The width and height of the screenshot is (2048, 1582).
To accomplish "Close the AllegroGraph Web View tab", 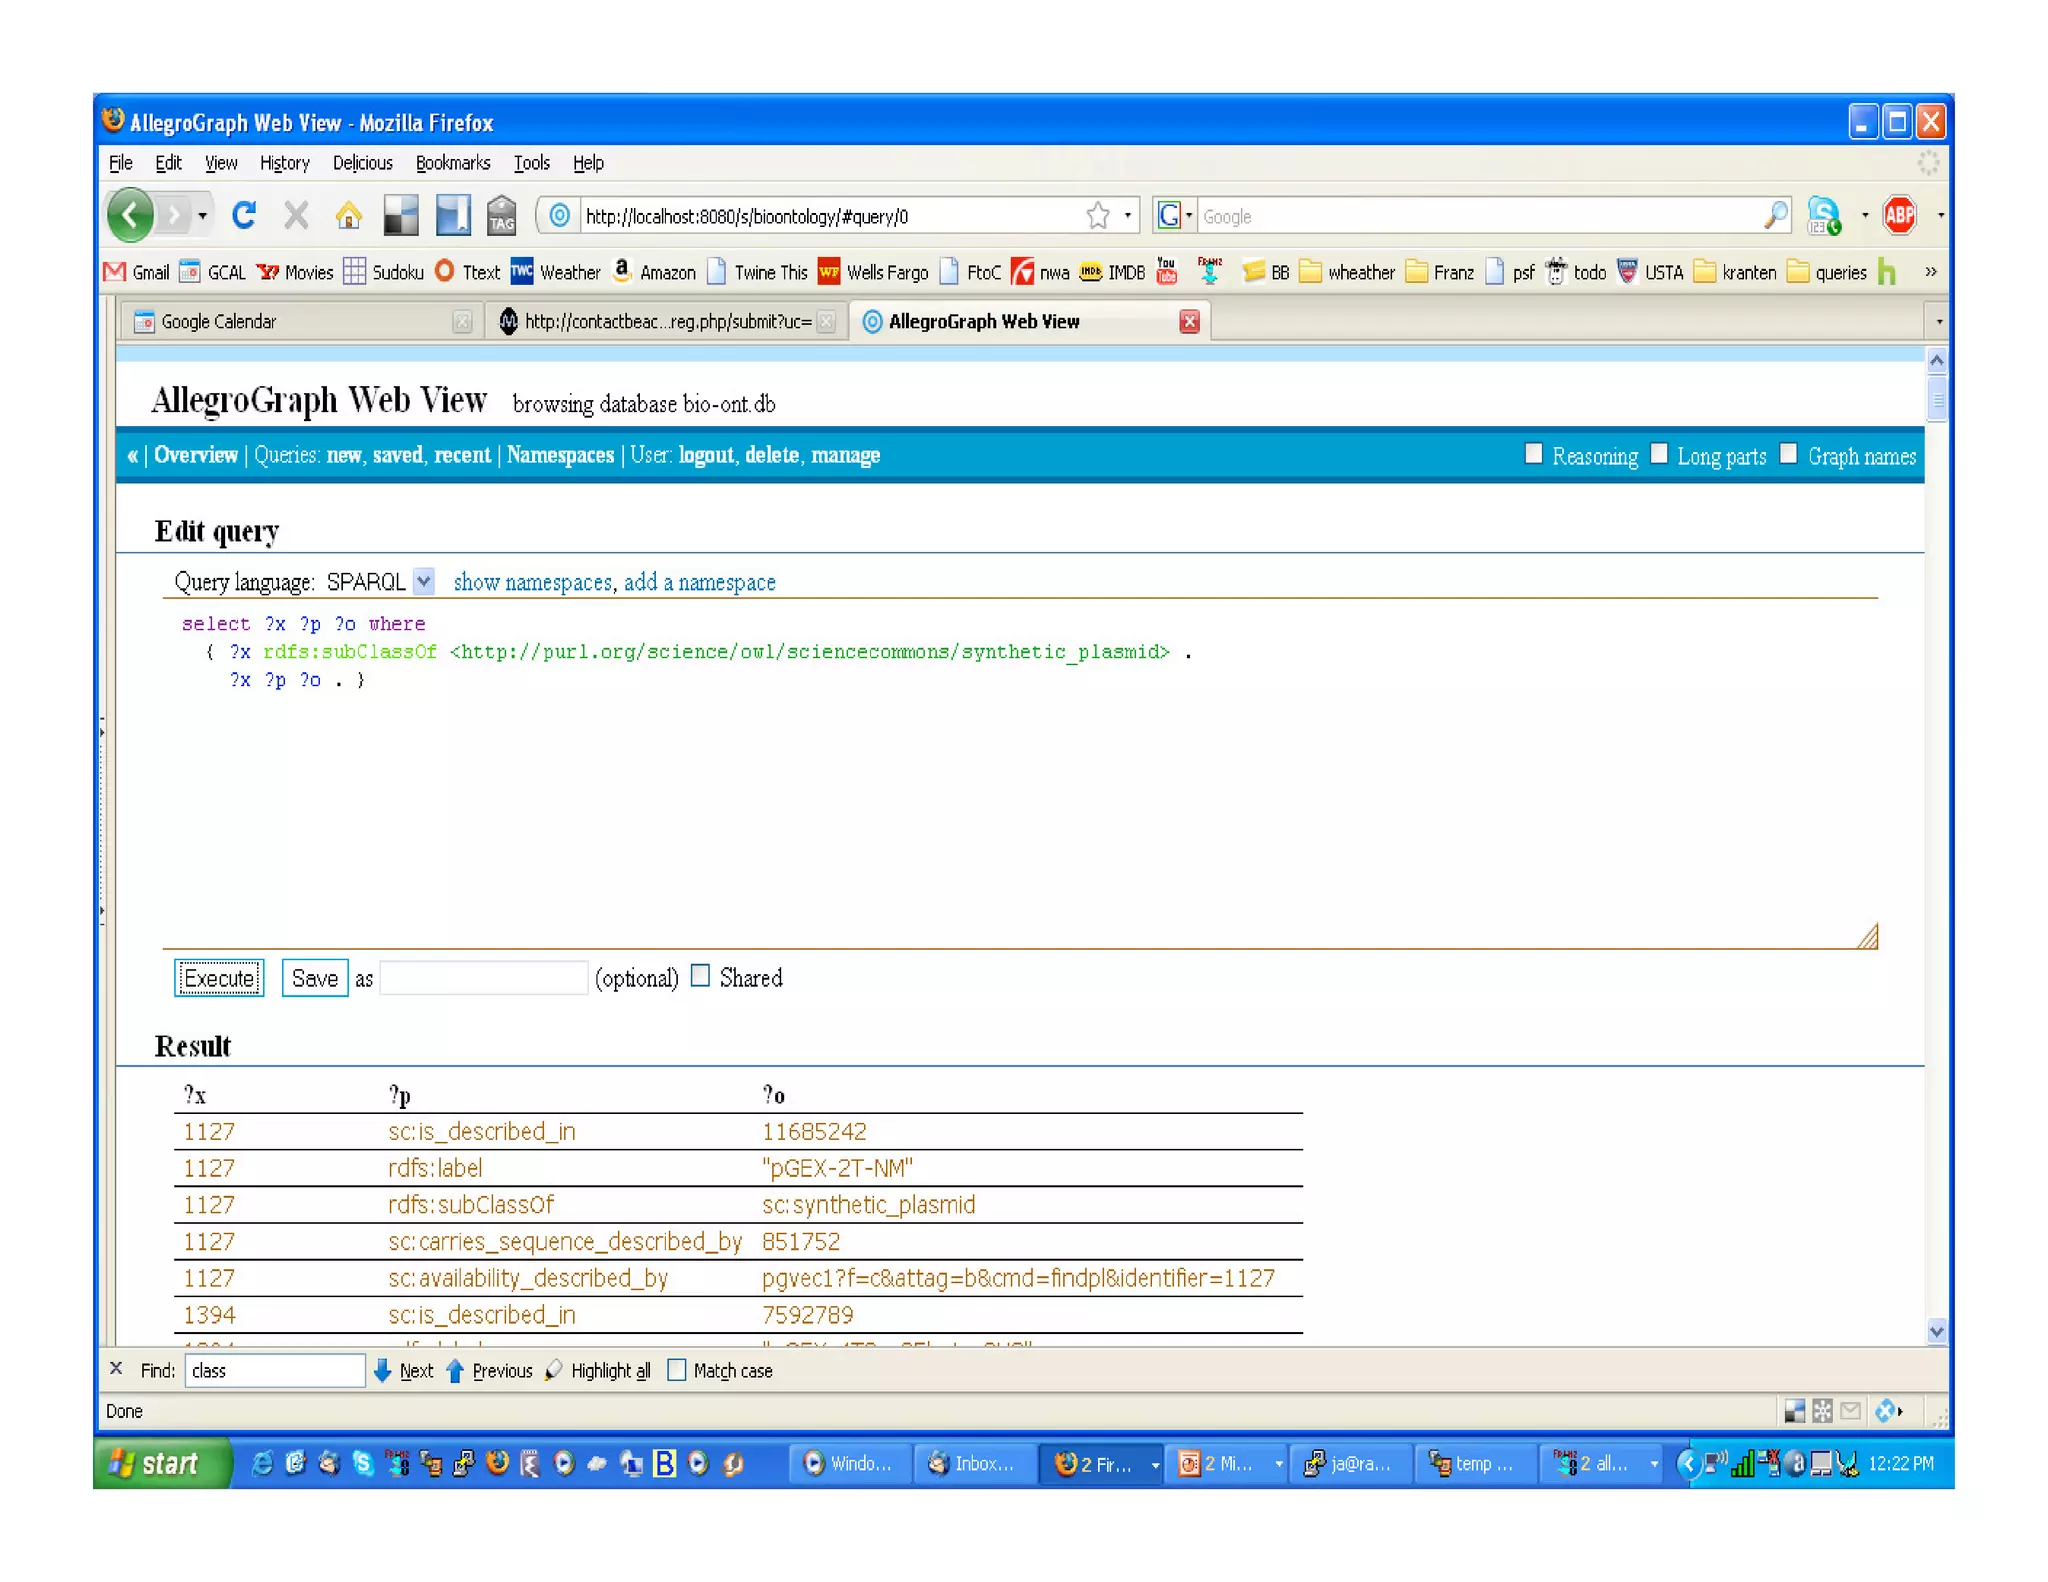I will coord(1188,321).
